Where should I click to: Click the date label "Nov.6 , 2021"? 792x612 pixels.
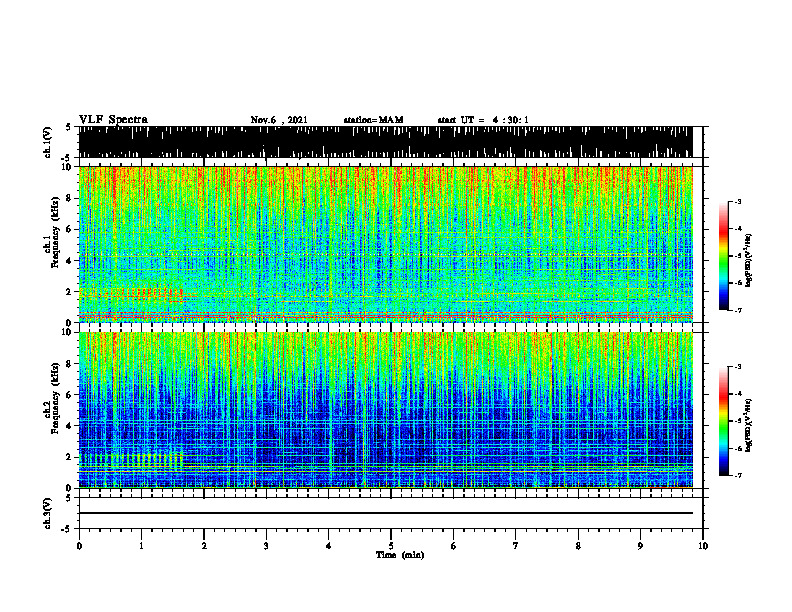click(x=279, y=120)
